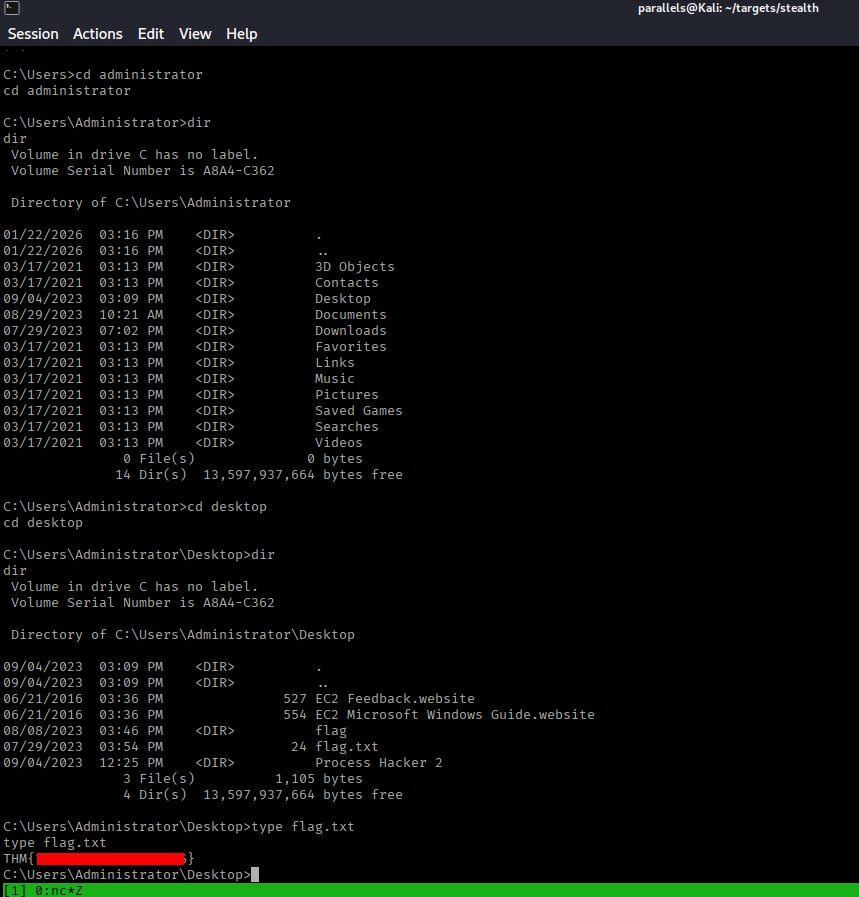Click flag.txt in the Desktop directory listing
The width and height of the screenshot is (859, 897).
coord(346,747)
